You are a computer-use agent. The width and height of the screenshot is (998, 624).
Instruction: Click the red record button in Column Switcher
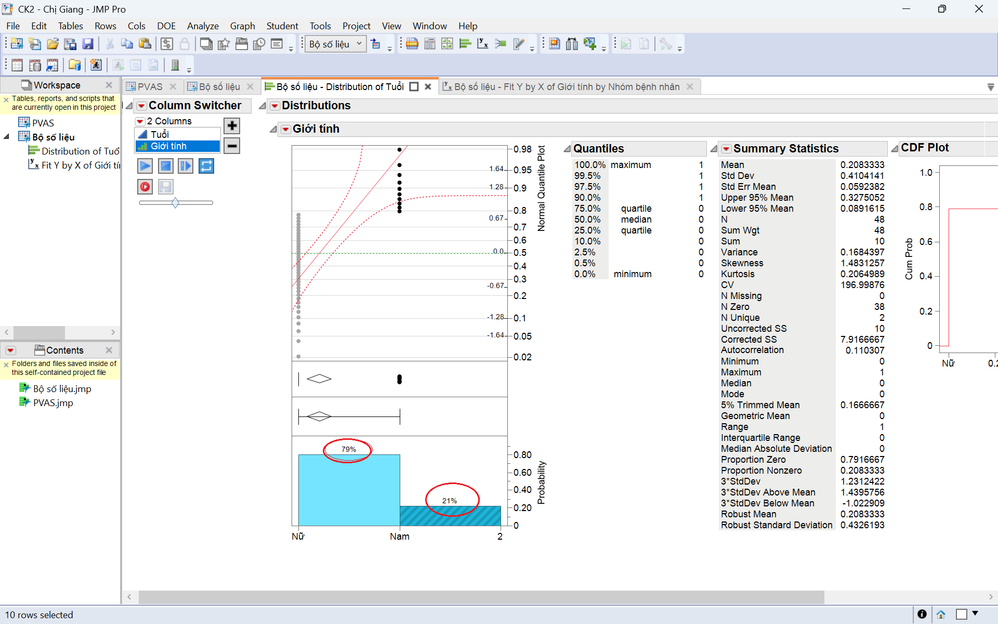click(145, 186)
